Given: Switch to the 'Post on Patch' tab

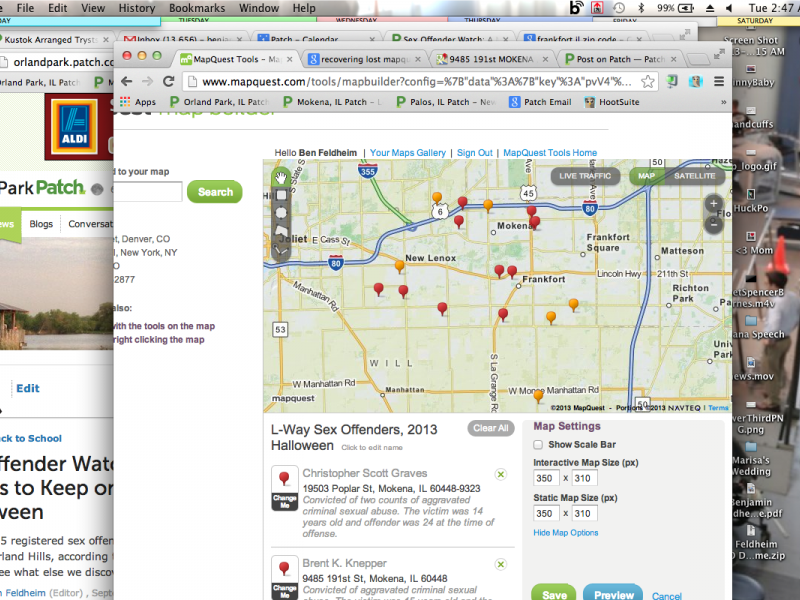Looking at the screenshot, I should click(x=619, y=59).
